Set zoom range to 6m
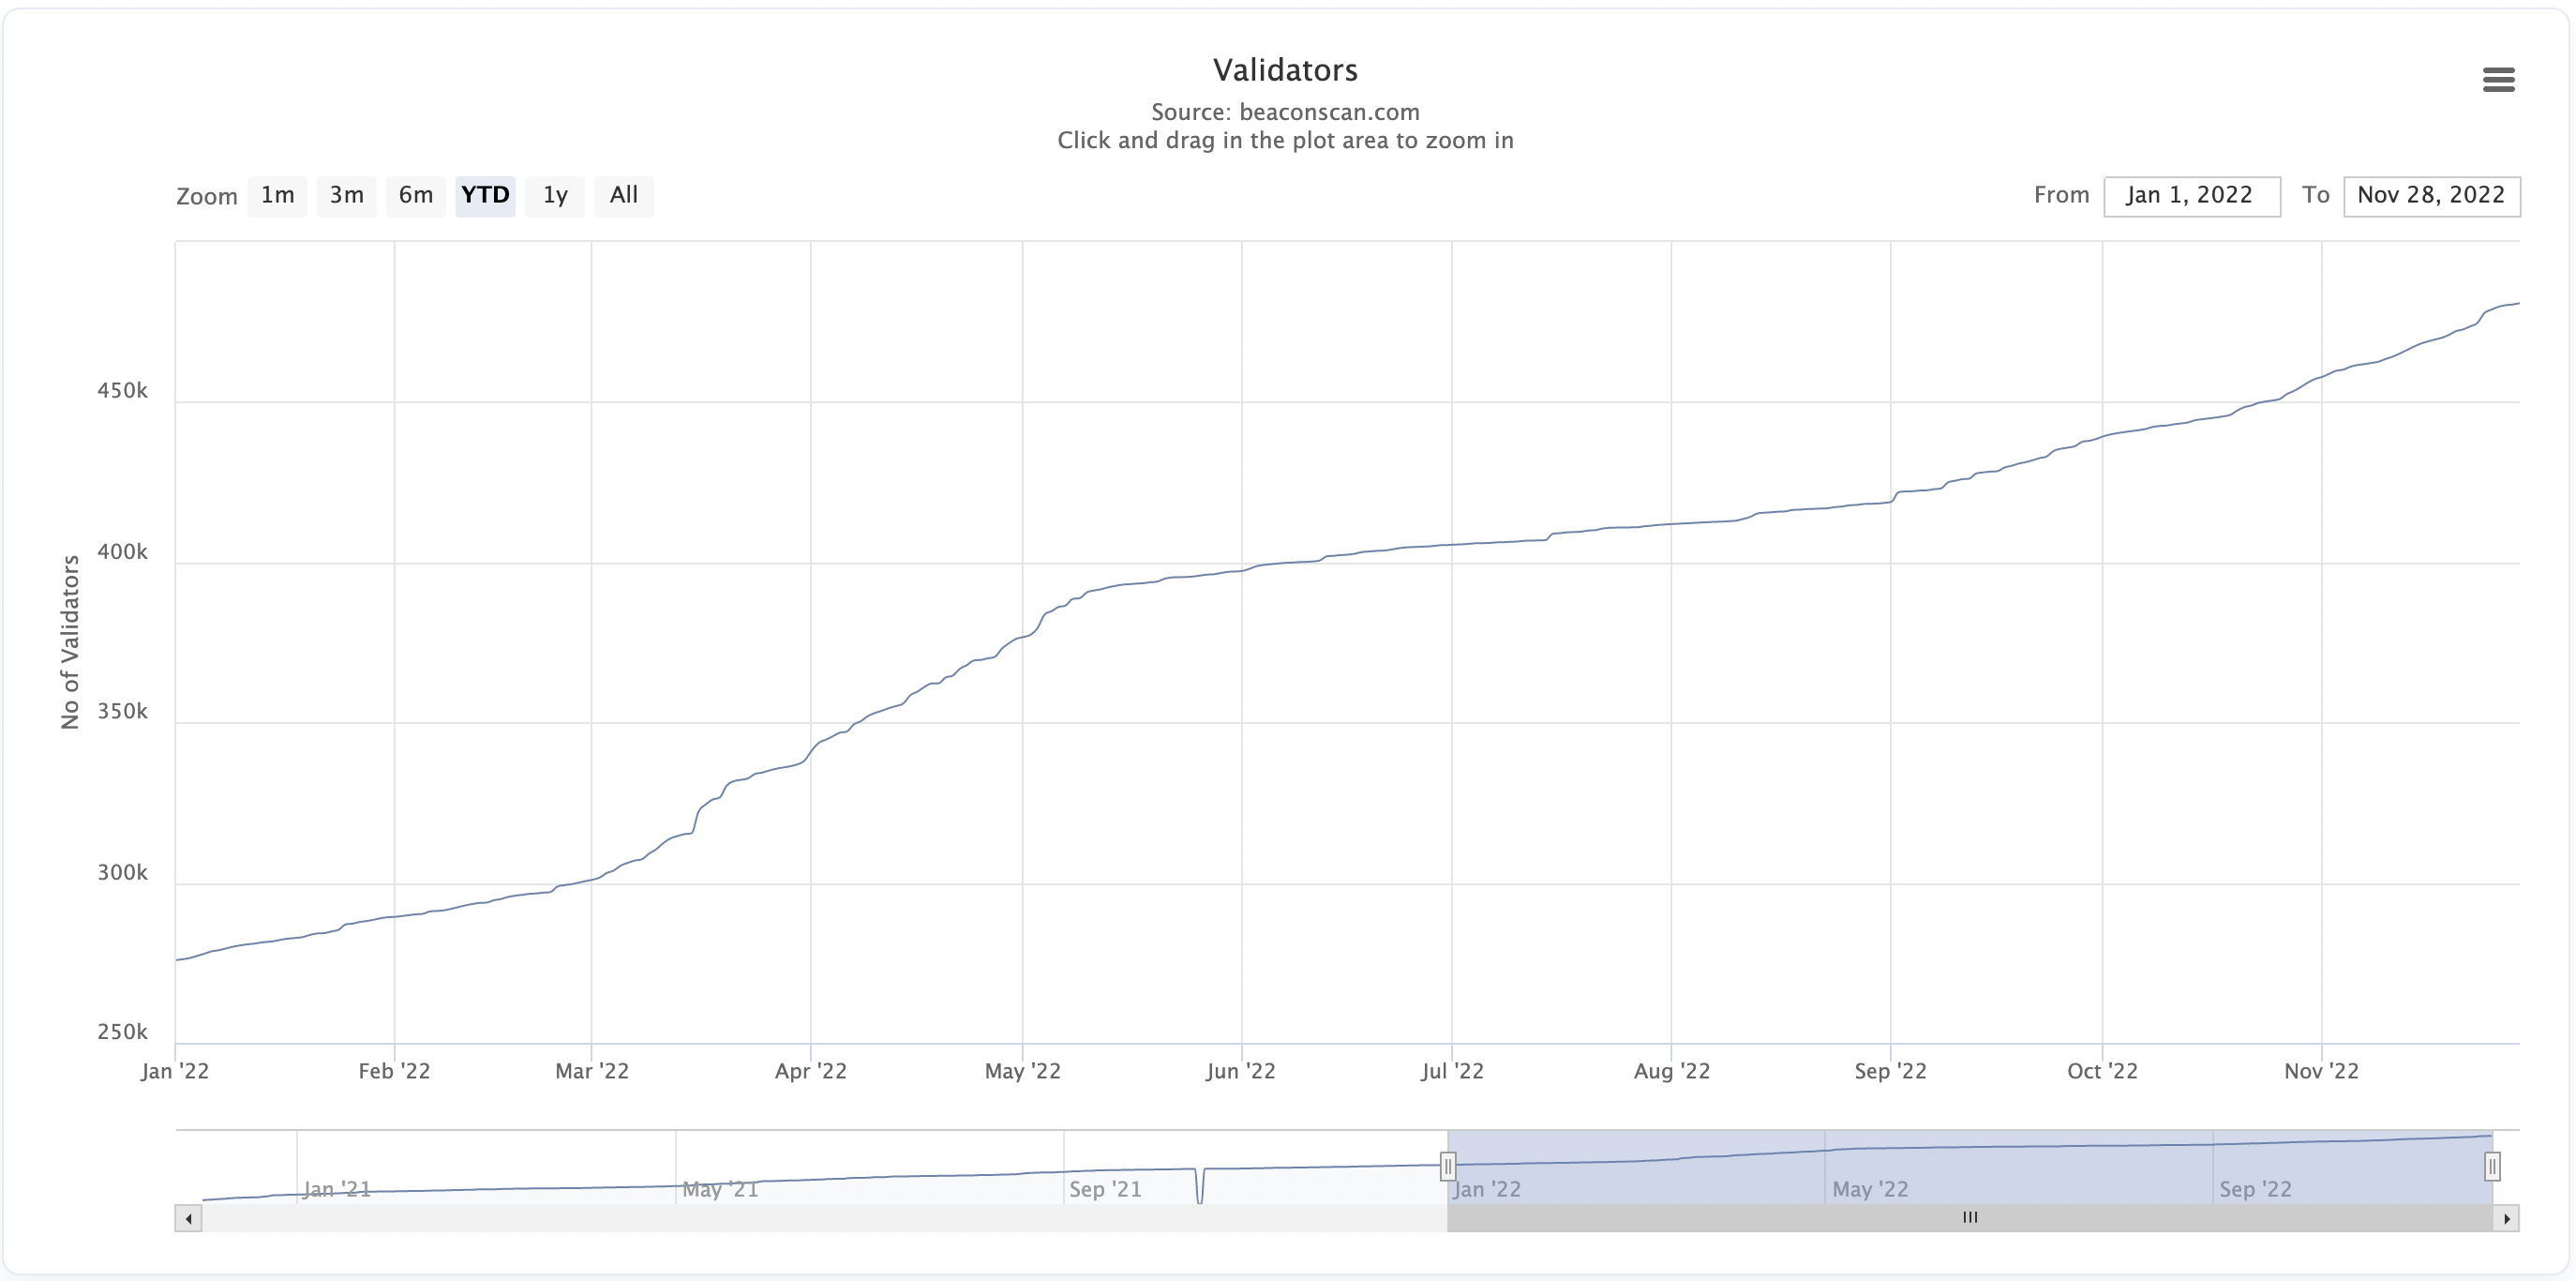 pos(416,195)
